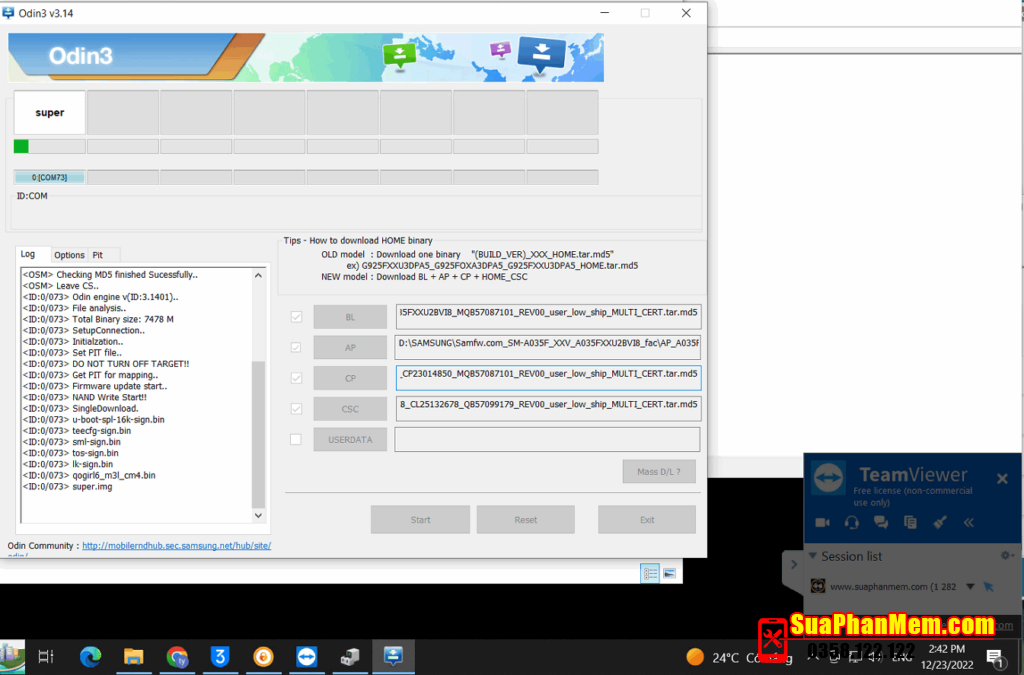1024x675 pixels.
Task: Toggle the CP file checkbox
Action: tap(296, 378)
